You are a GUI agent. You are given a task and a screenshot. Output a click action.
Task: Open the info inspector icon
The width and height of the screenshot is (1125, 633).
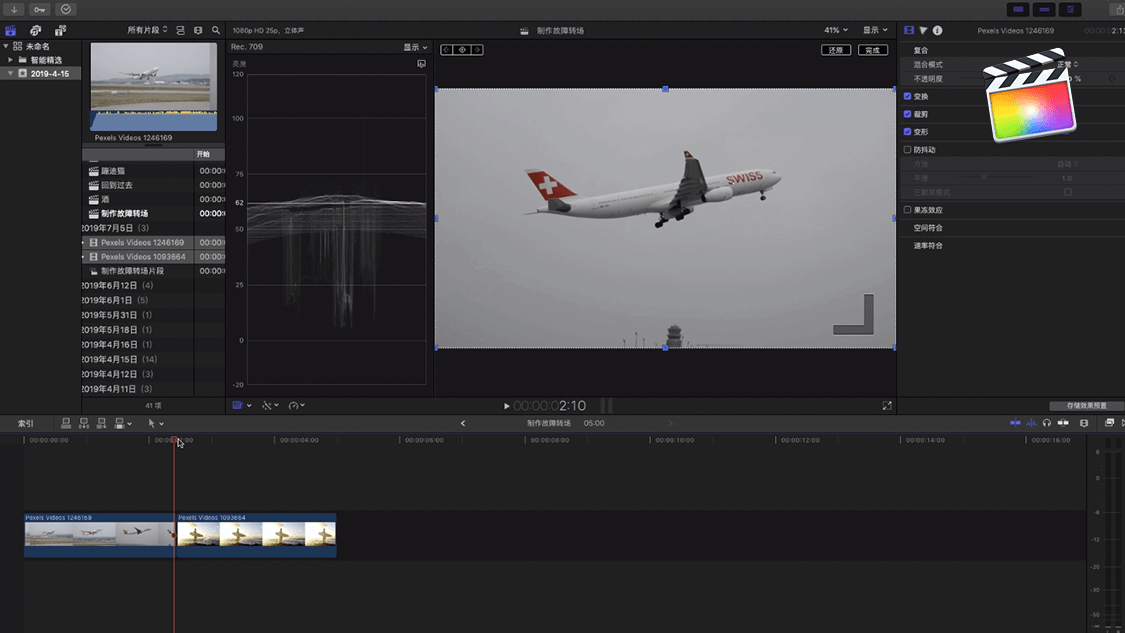937,31
